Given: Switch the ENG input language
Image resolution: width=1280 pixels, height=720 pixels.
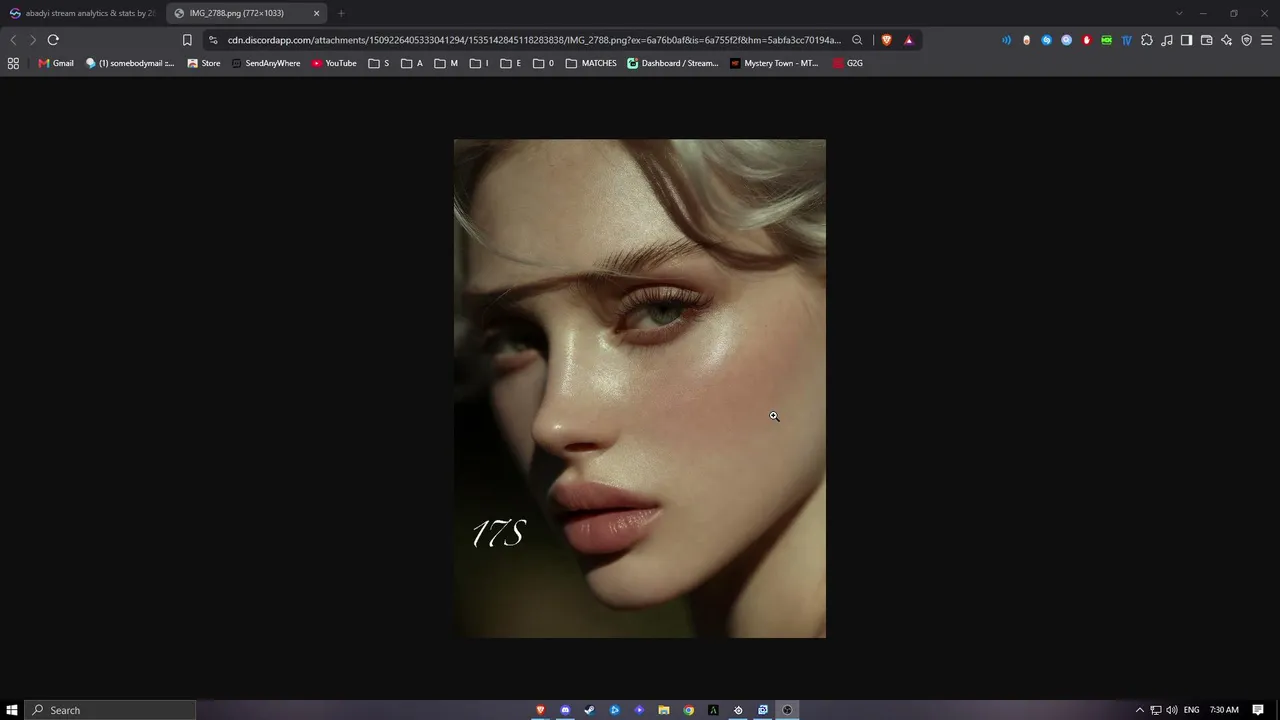Looking at the screenshot, I should pos(1192,710).
